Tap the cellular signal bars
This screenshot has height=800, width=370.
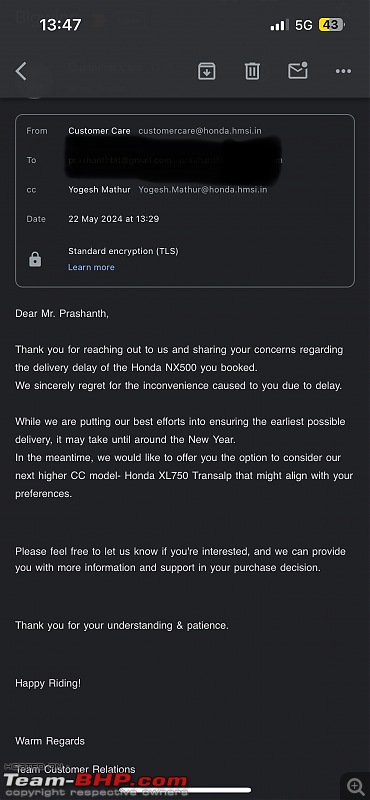279,25
